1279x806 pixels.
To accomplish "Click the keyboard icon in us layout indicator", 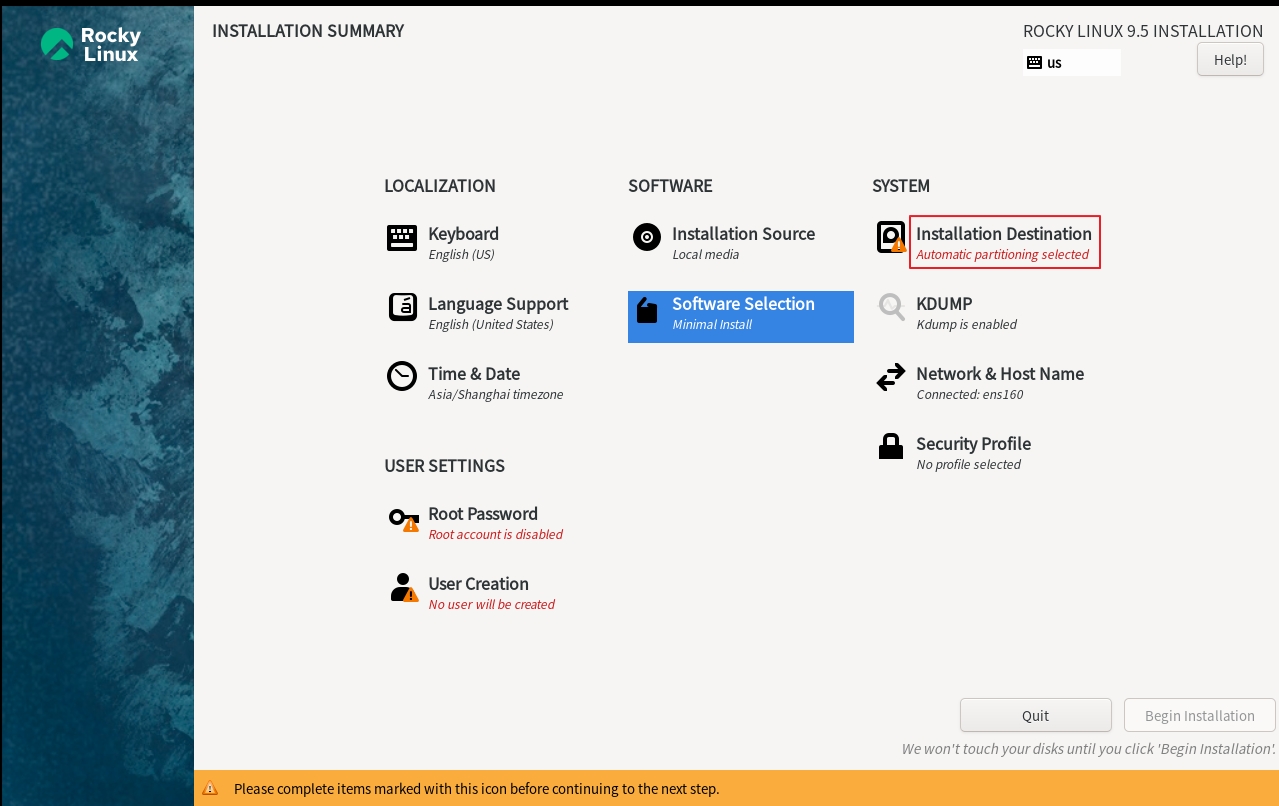I will (x=1034, y=62).
